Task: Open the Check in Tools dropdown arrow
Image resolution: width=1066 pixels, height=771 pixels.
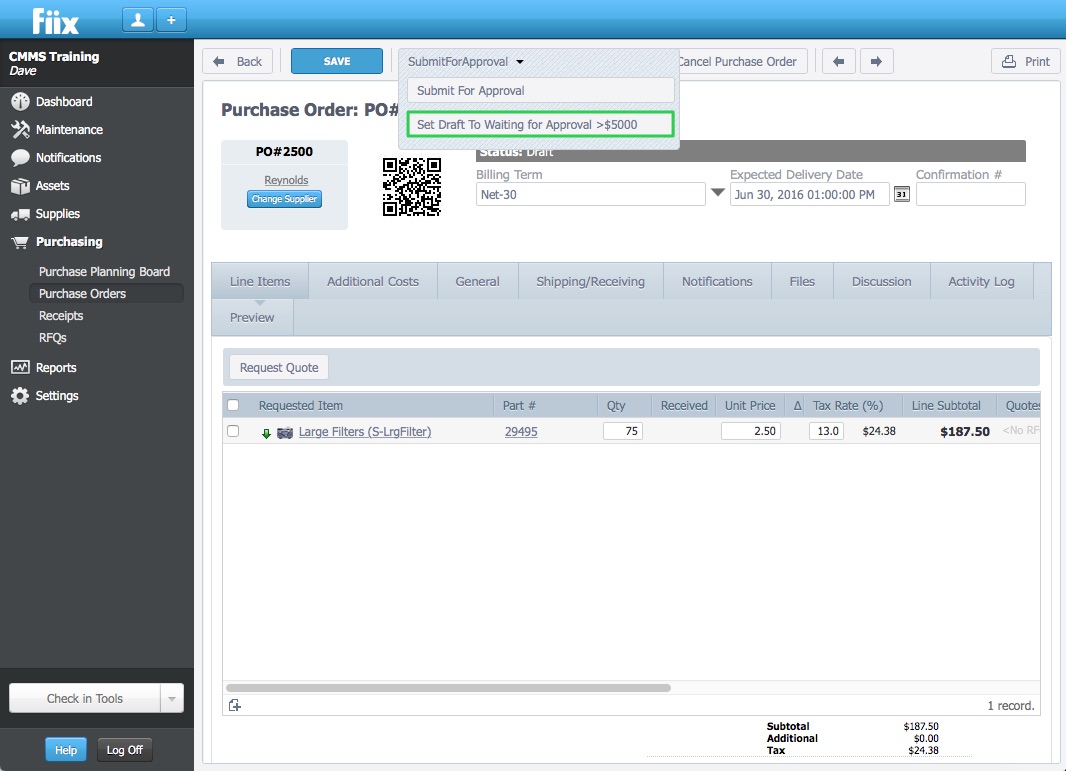Action: coord(172,698)
